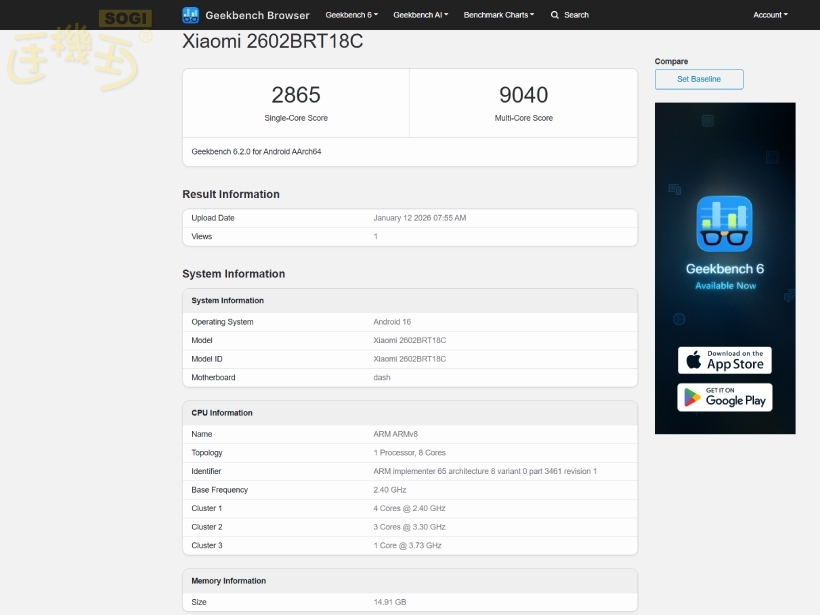820x615 pixels.
Task: Select the 9040 Multi-Core Score value
Action: click(x=523, y=95)
